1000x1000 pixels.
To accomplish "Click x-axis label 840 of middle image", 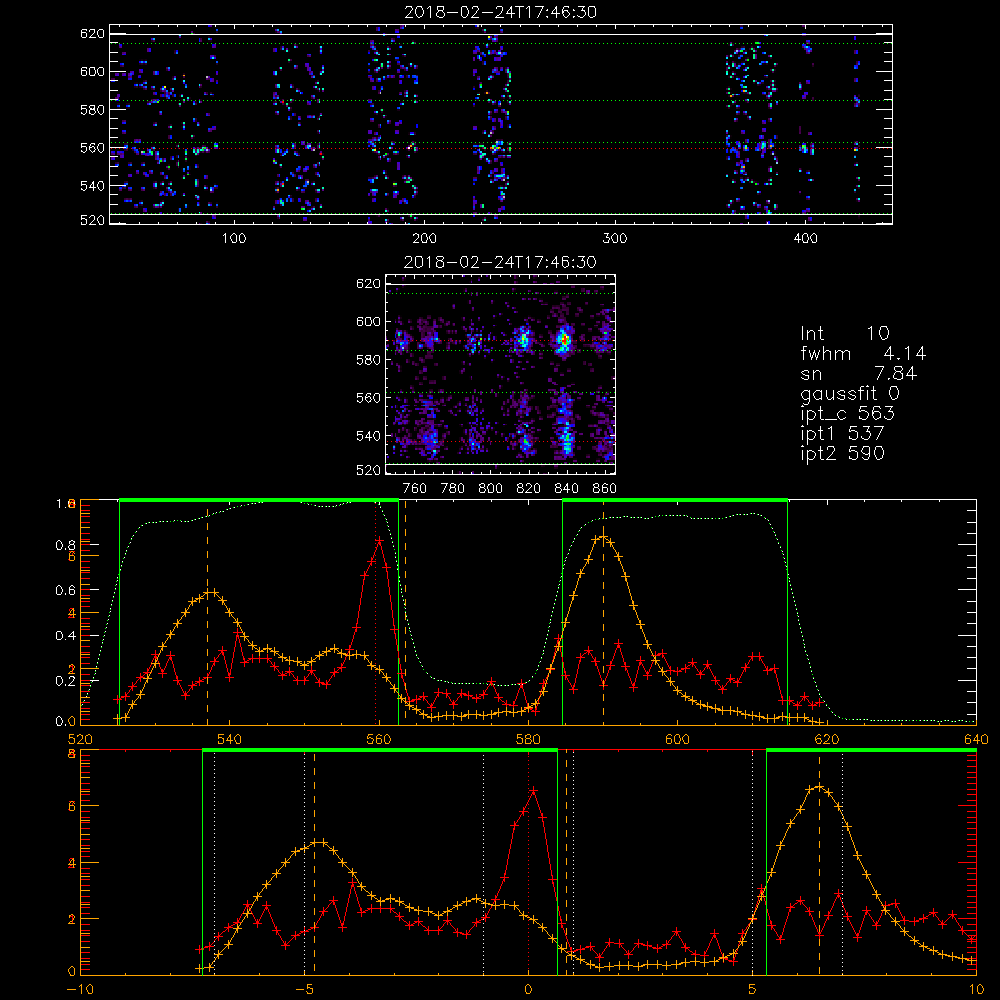I will (x=566, y=489).
